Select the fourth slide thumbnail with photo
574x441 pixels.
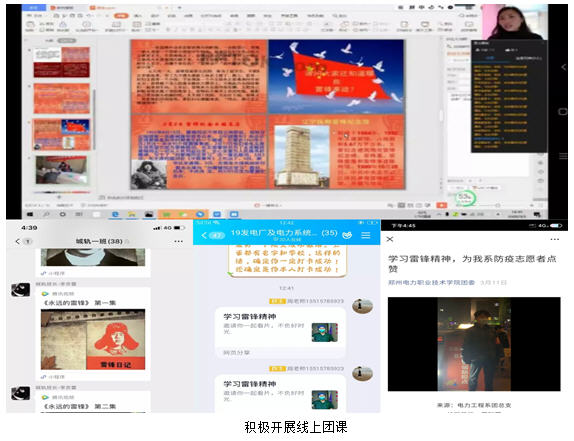pyautogui.click(x=62, y=170)
